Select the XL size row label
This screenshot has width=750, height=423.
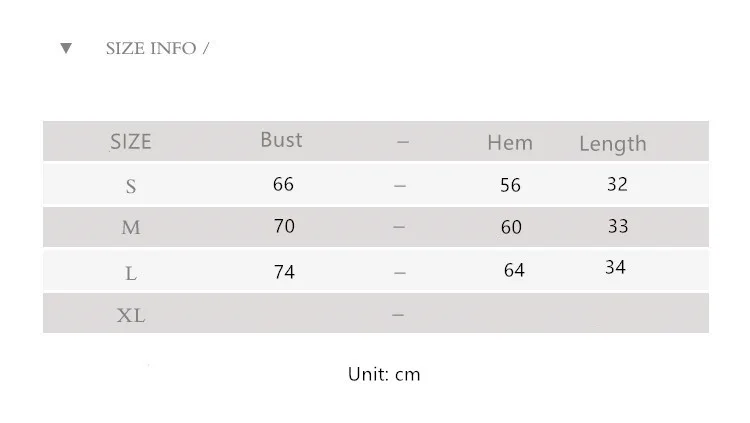(131, 316)
